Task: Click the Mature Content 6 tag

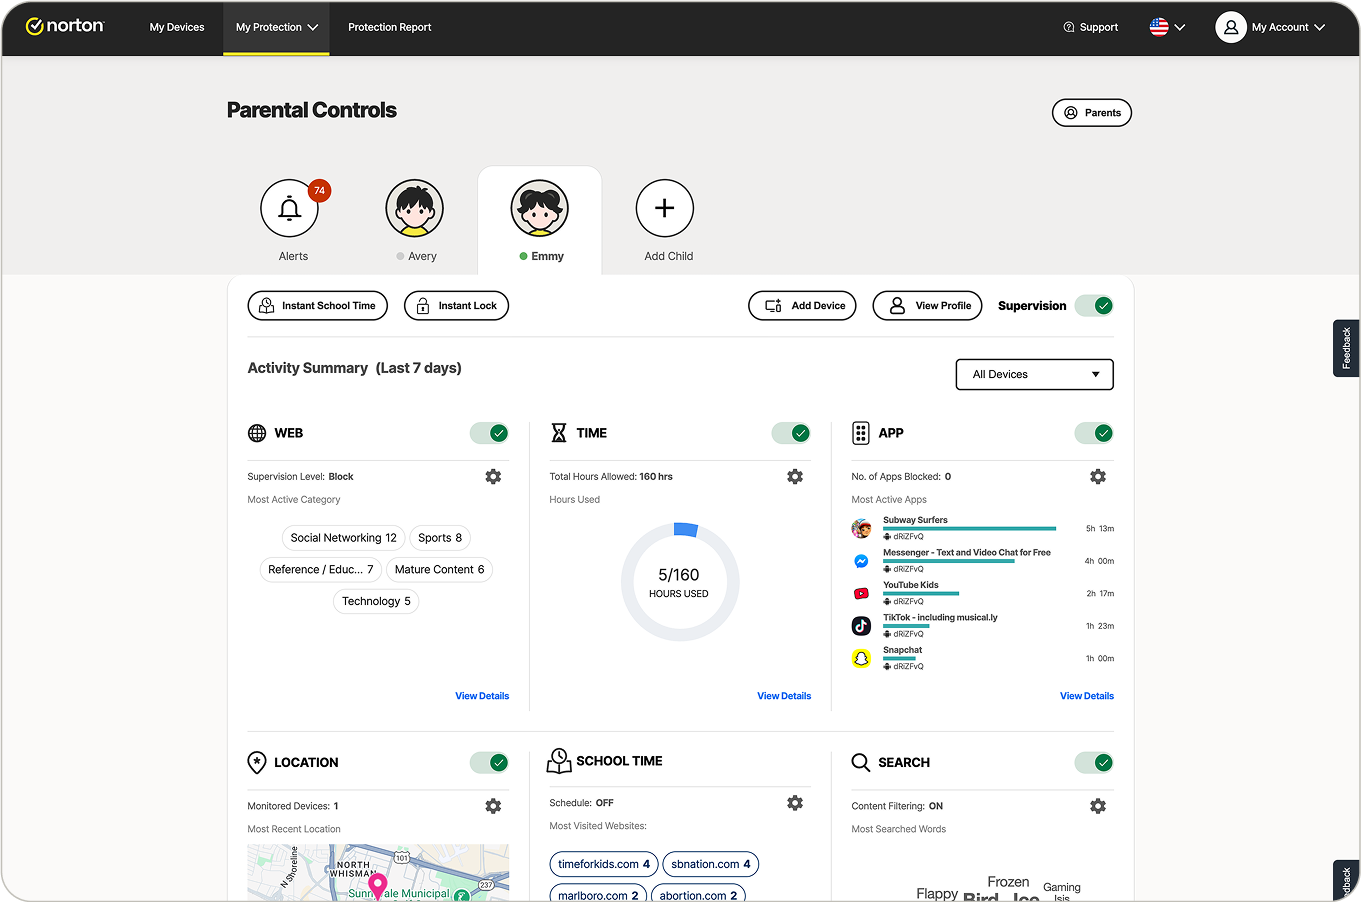Action: (439, 570)
